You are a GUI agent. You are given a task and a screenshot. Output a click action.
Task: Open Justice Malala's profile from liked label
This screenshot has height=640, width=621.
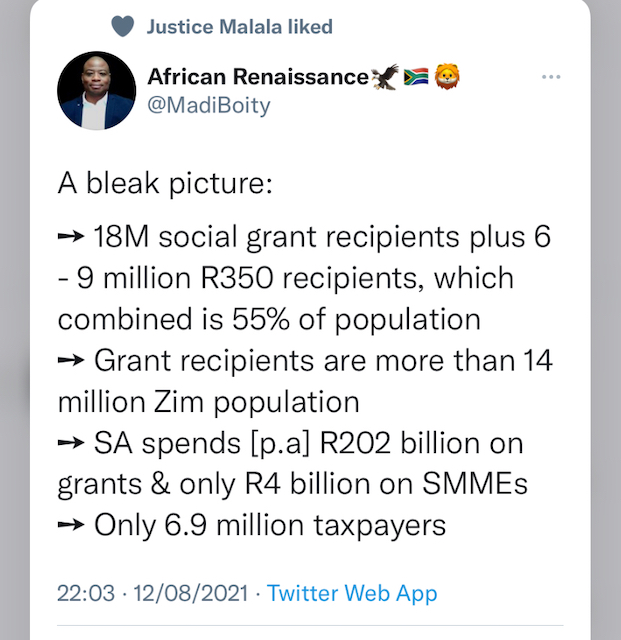240,27
